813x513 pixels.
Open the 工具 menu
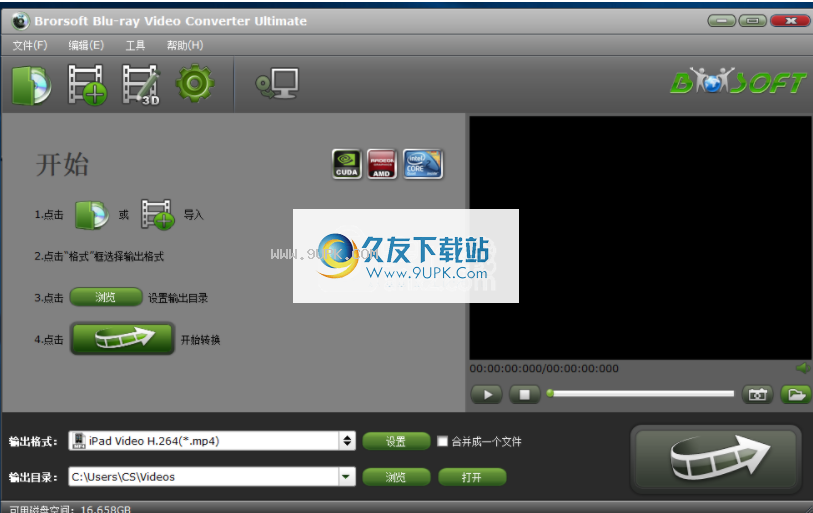(x=135, y=46)
